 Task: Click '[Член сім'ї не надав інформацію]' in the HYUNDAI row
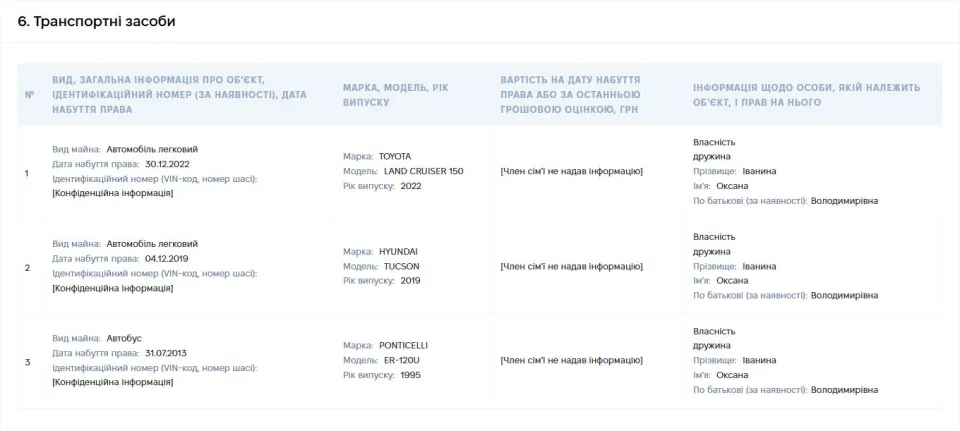571,266
